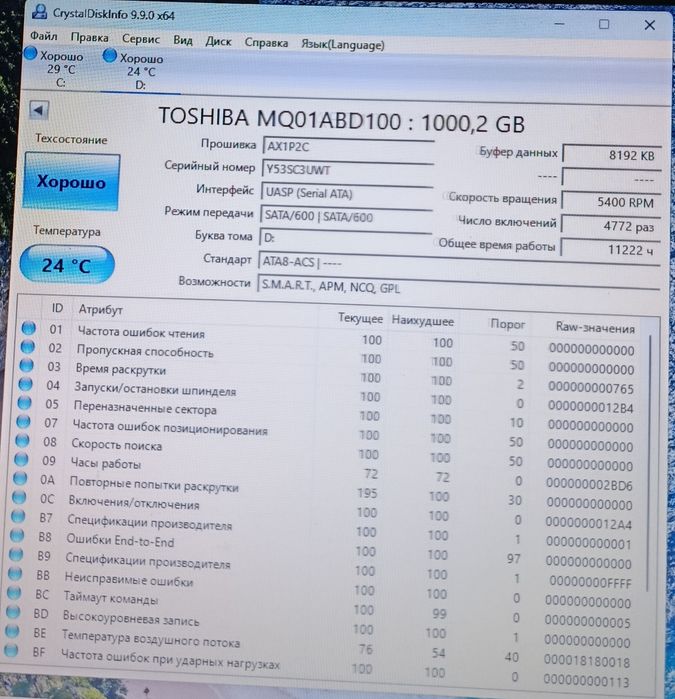Open the Диск menu
Screen dimensions: 675x699
click(218, 41)
